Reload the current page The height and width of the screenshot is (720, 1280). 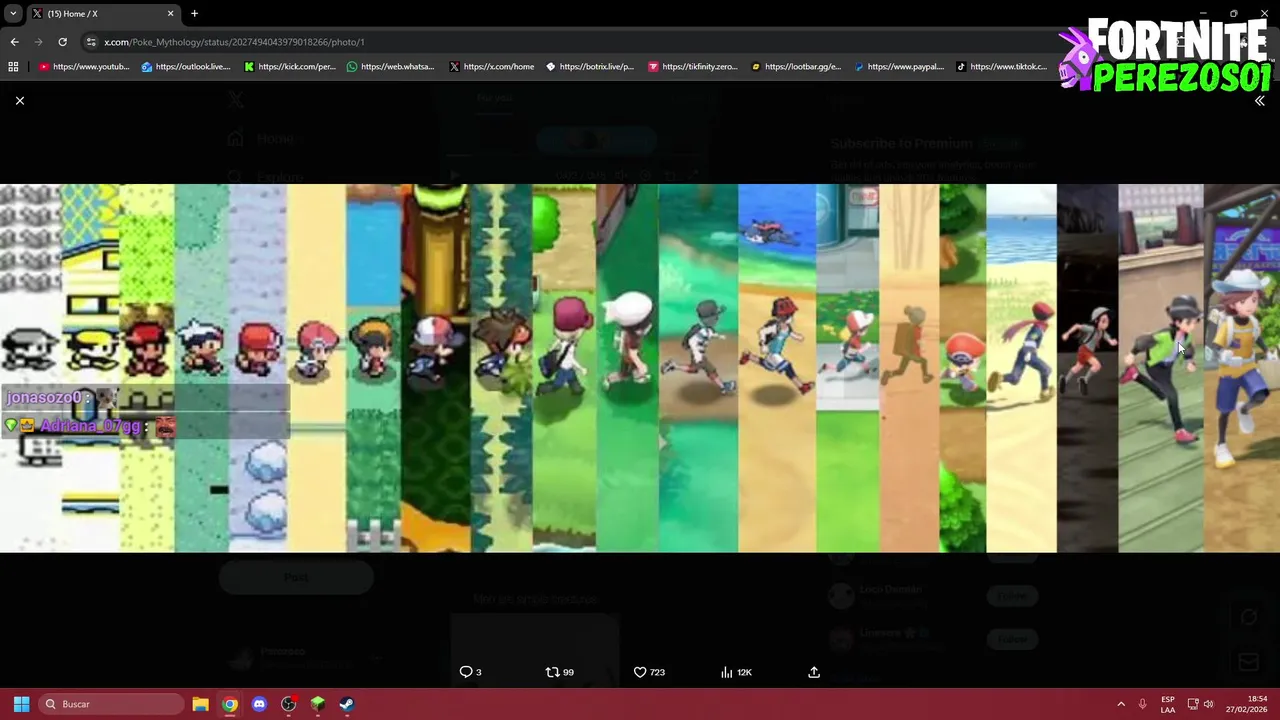pos(62,42)
